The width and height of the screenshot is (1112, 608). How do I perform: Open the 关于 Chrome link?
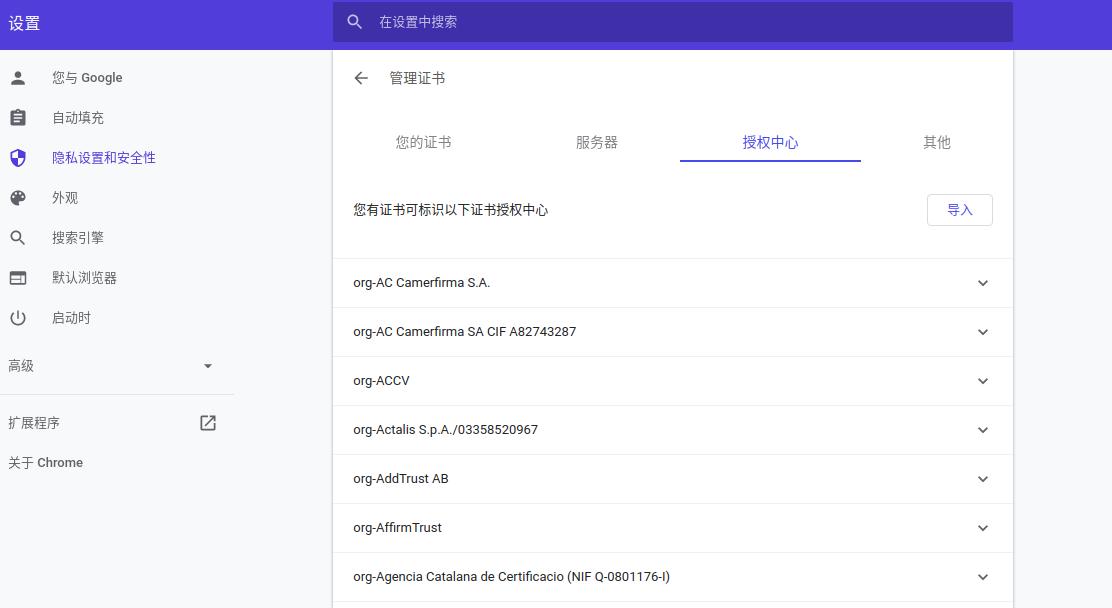[45, 463]
